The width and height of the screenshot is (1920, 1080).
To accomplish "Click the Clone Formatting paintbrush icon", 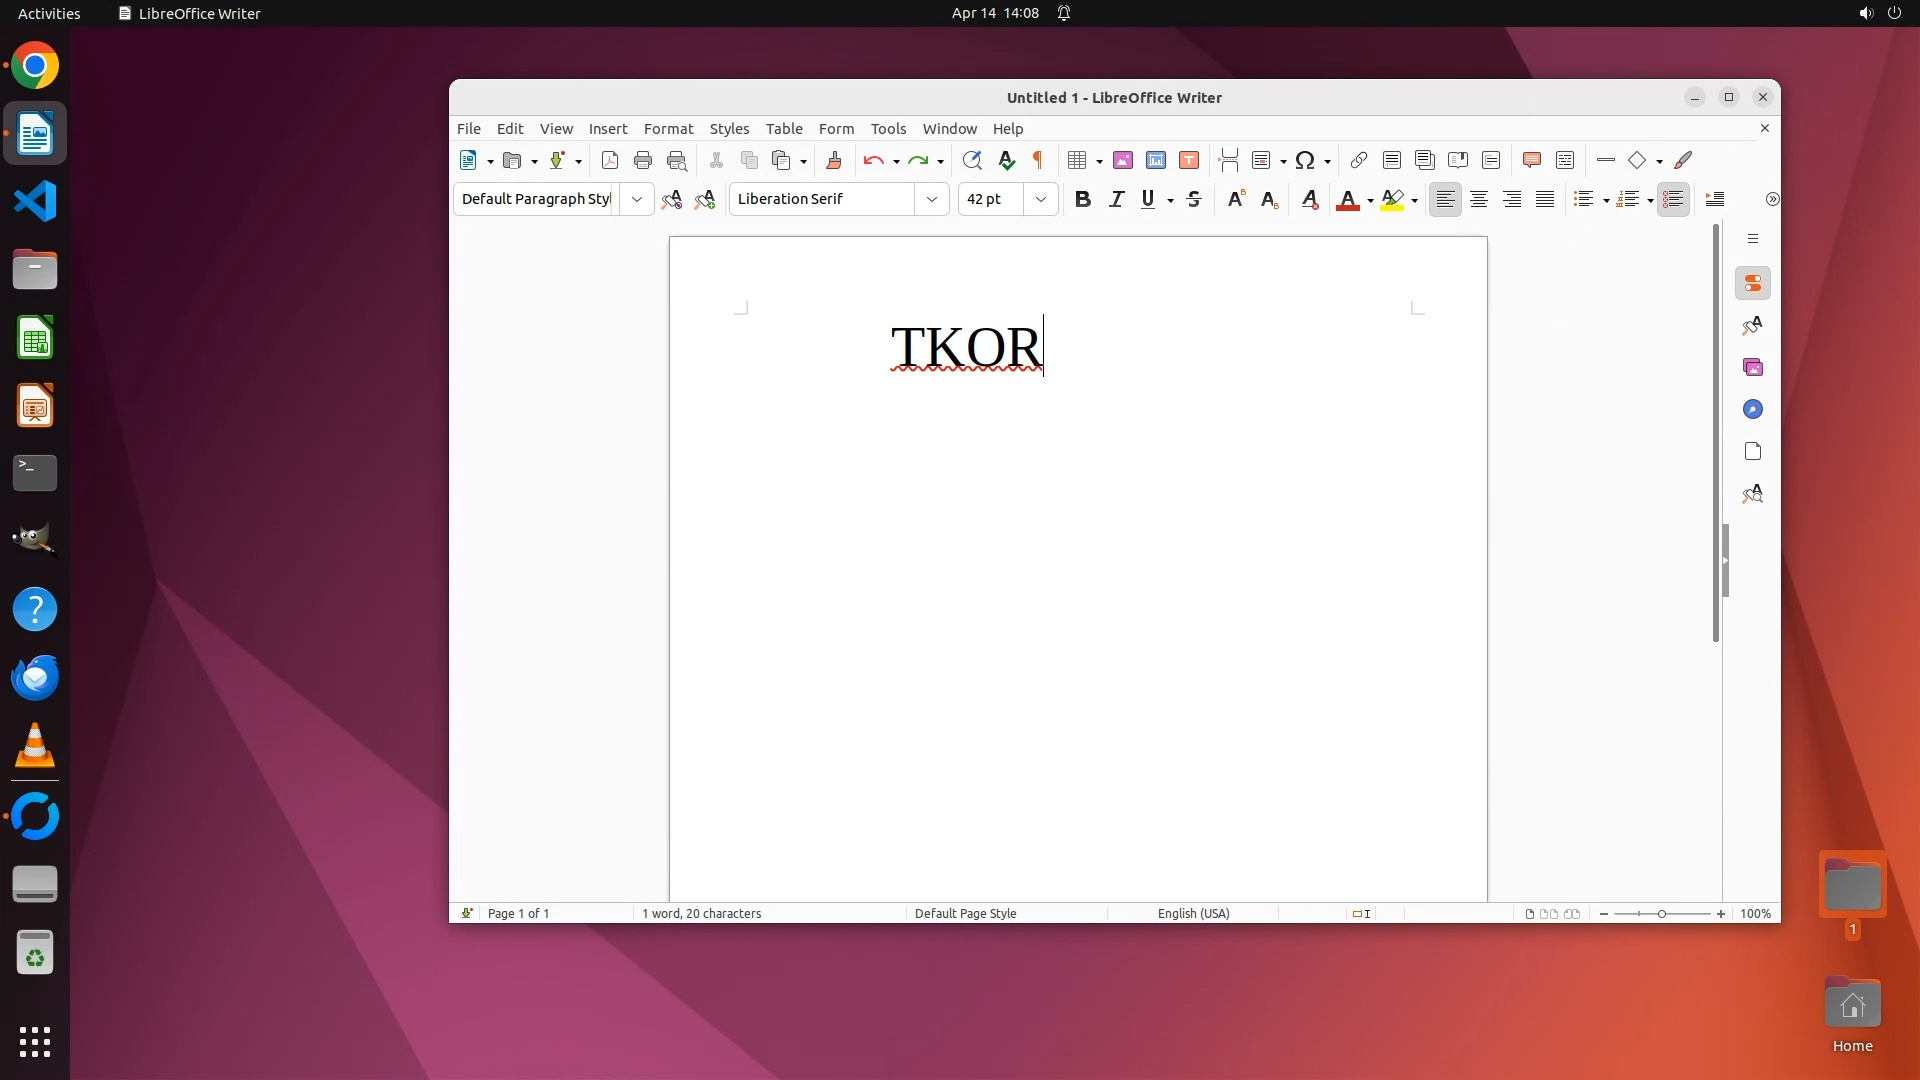I will 834,160.
